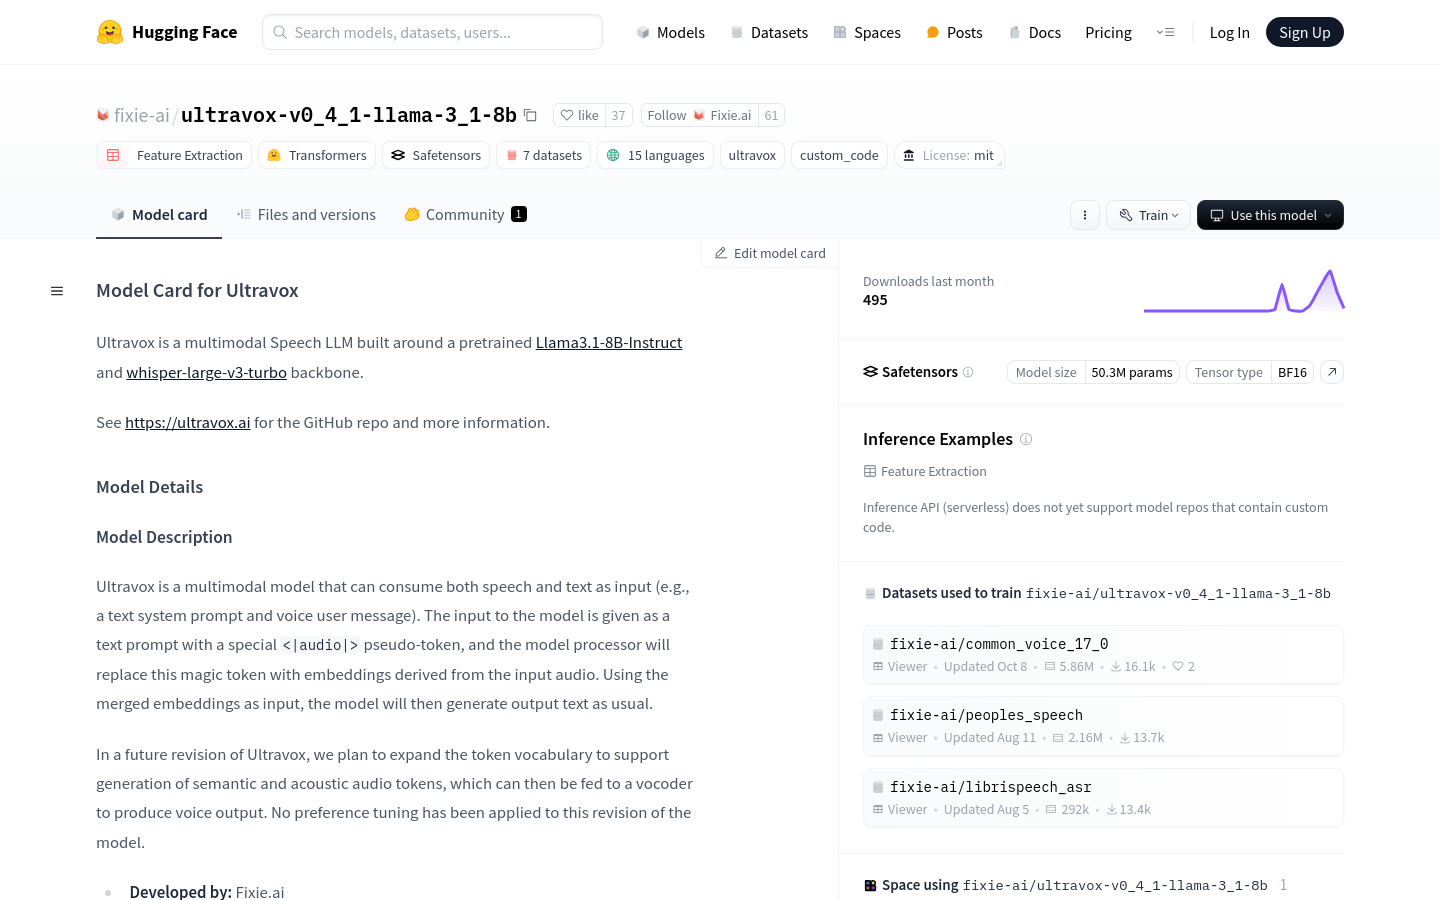Open the fixie-ai/librispeech_asr dataset card
1440x900 pixels.
[1103, 798]
